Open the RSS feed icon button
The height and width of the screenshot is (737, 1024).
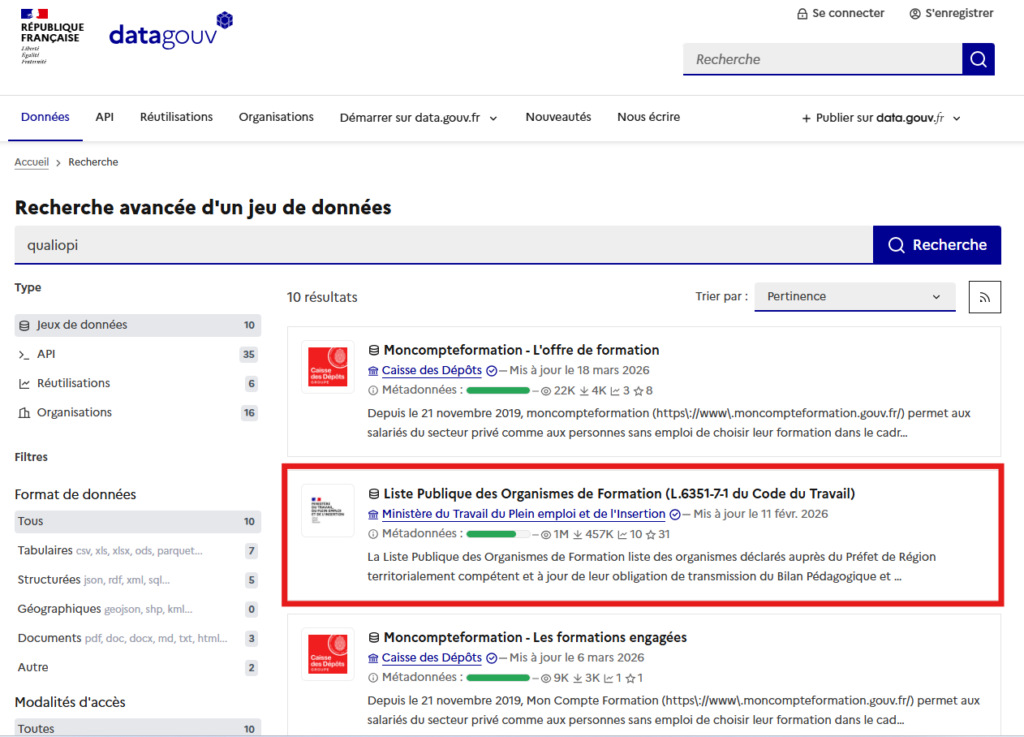985,297
